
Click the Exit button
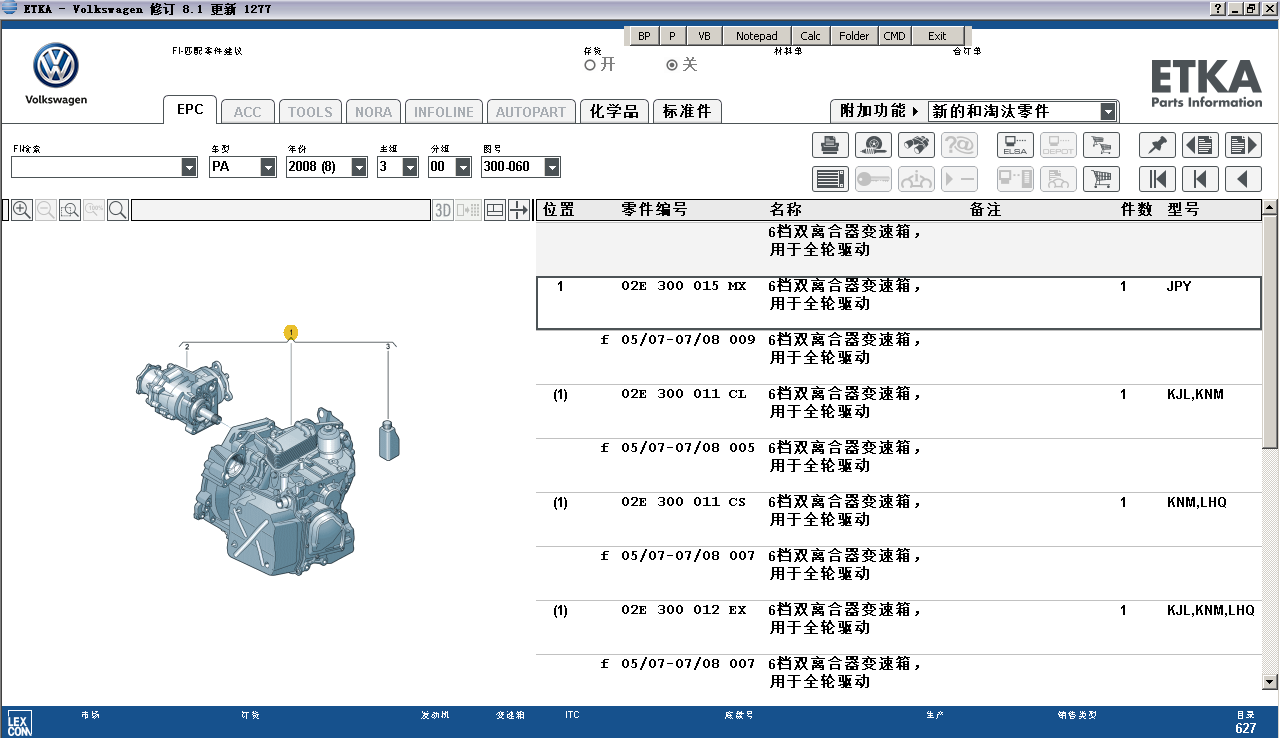(x=937, y=36)
